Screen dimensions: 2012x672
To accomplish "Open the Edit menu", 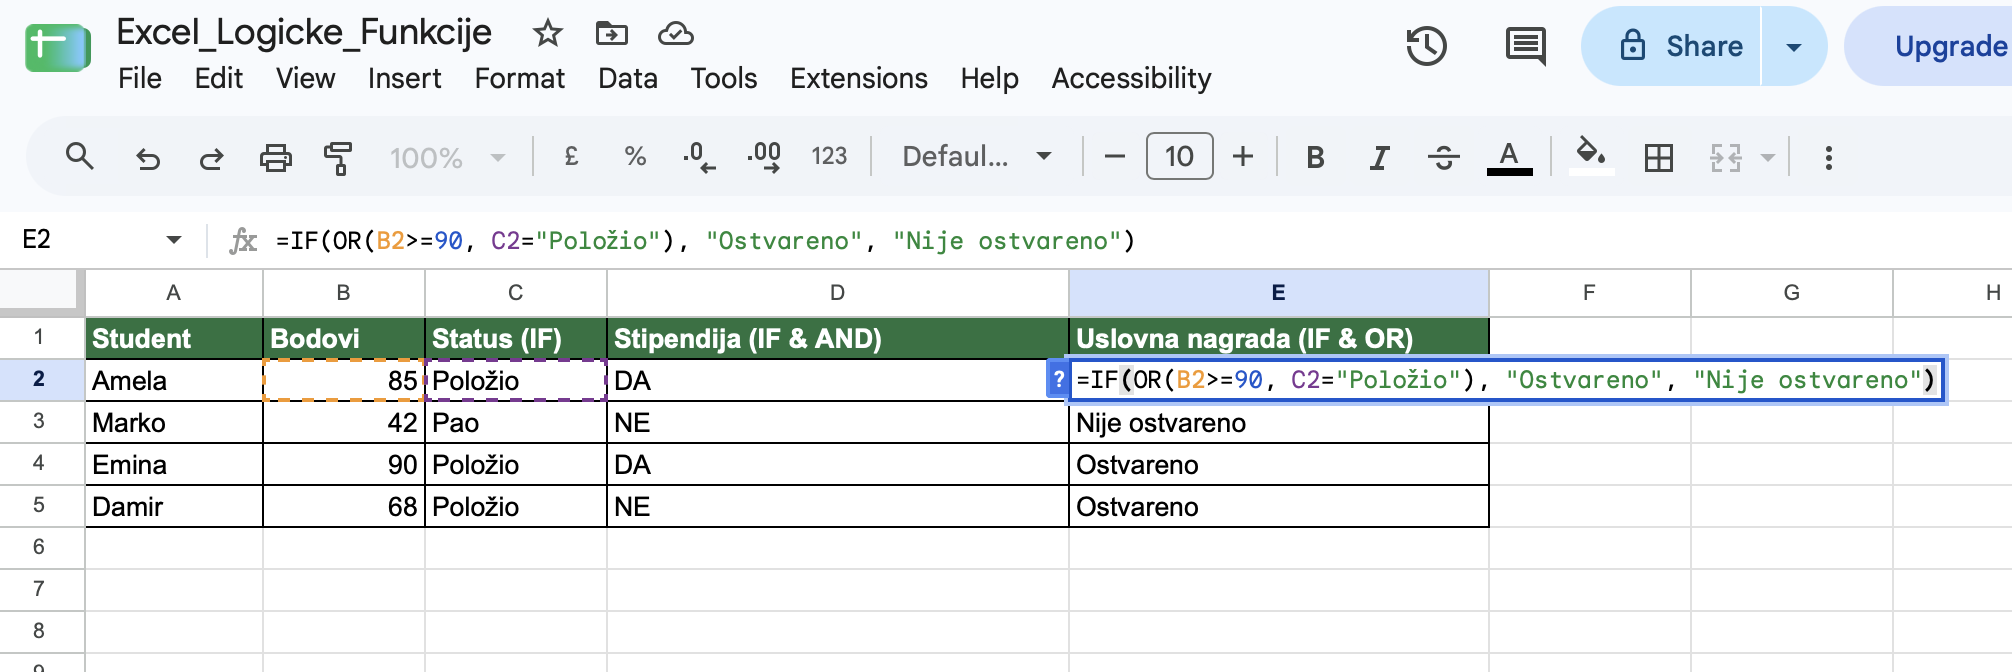I will [x=219, y=78].
